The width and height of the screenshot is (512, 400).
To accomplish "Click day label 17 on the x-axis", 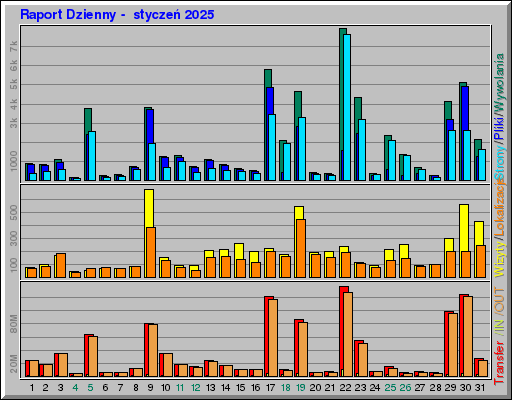I will 270,388.
